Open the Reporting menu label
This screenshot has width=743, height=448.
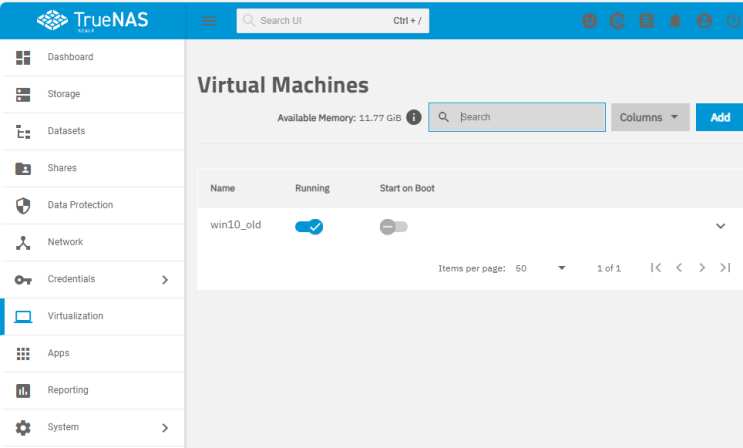(x=68, y=390)
